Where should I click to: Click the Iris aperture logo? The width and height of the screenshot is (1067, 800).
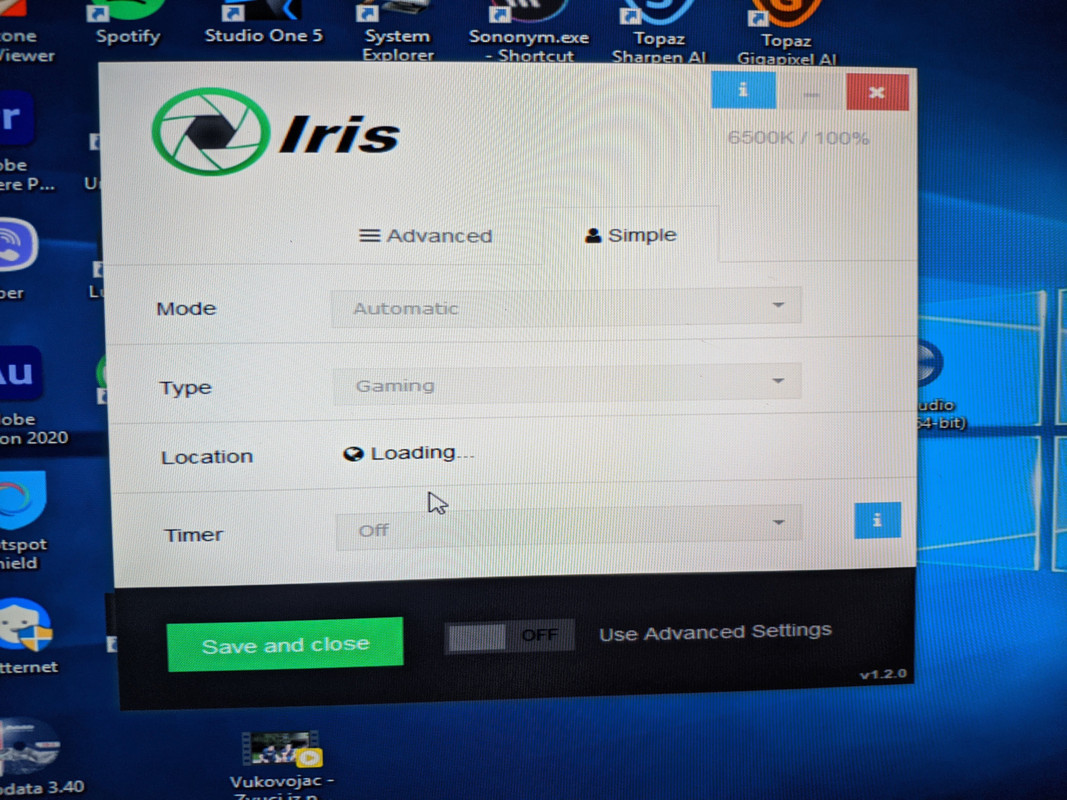coord(210,132)
